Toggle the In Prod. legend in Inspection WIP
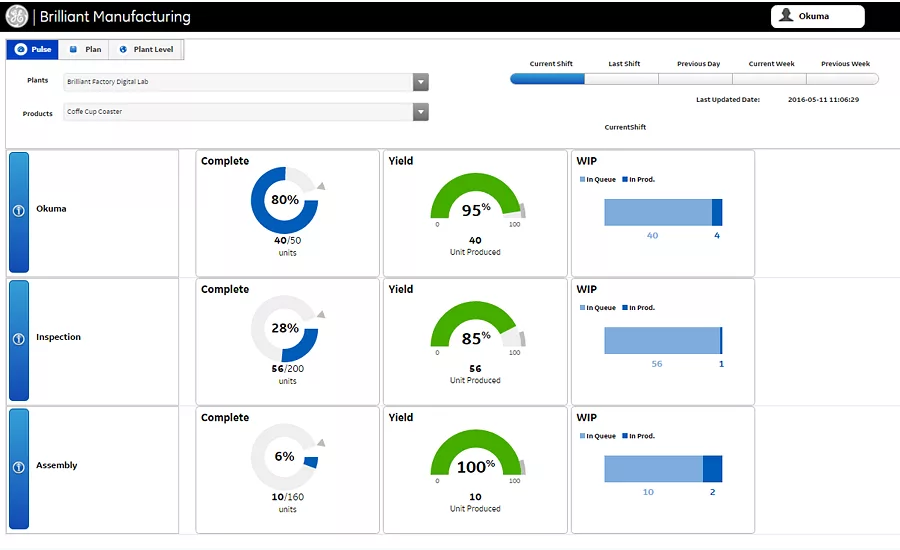Image resolution: width=900 pixels, height=550 pixels. tap(638, 308)
